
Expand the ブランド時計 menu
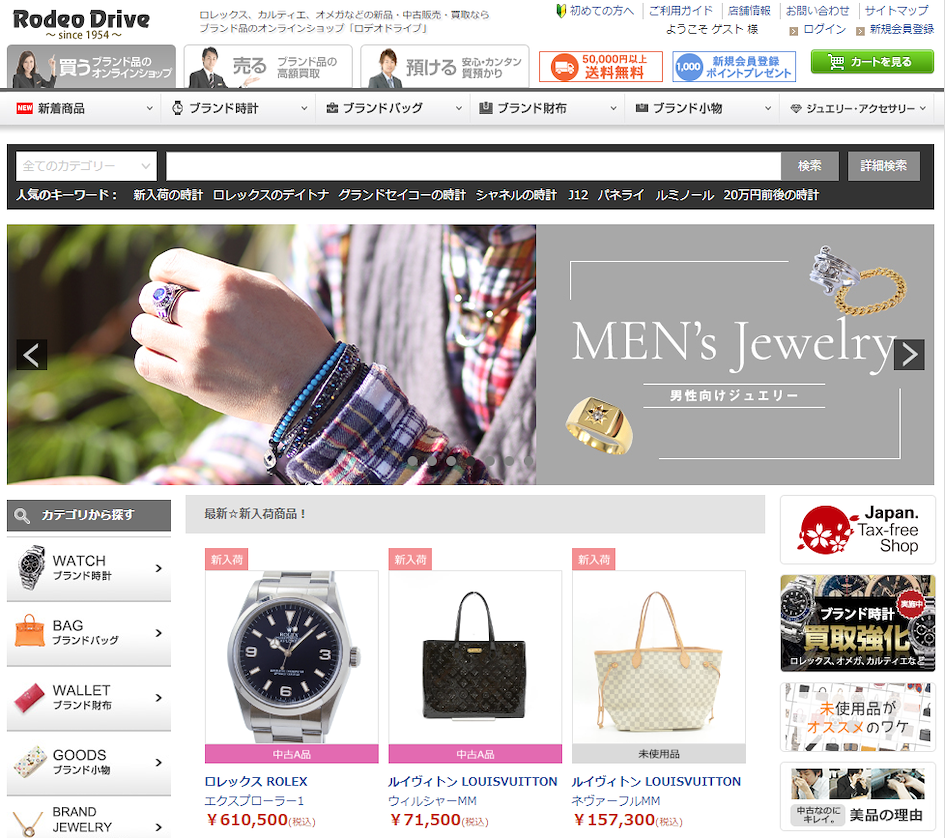[239, 109]
